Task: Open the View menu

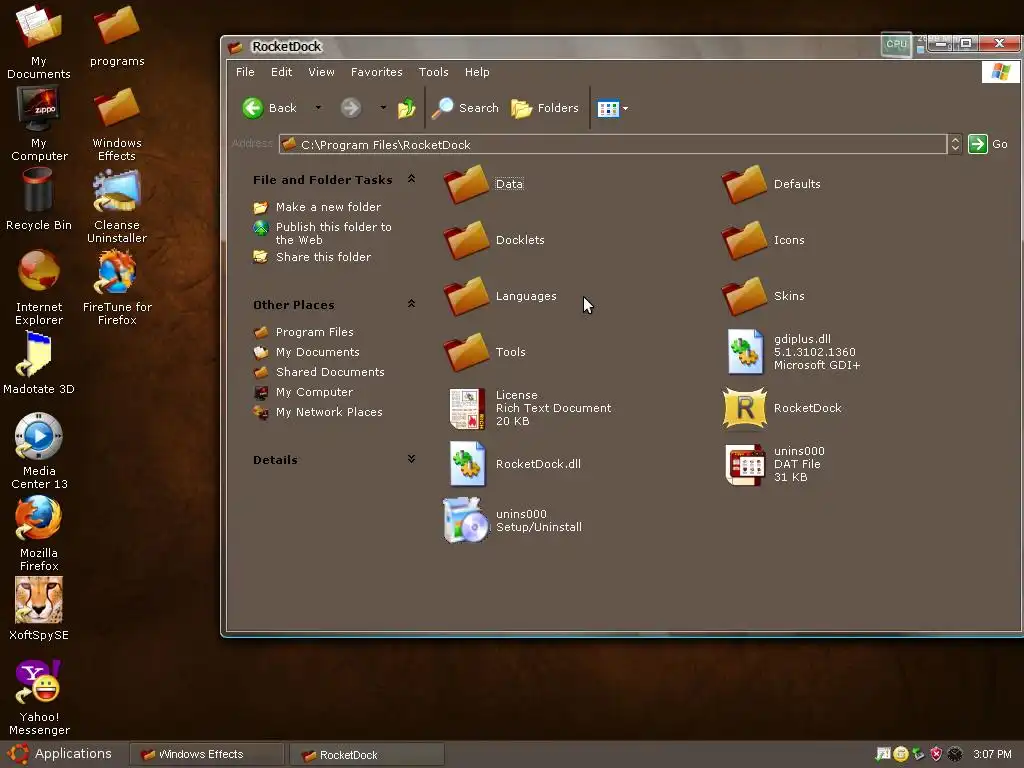Action: [x=321, y=72]
